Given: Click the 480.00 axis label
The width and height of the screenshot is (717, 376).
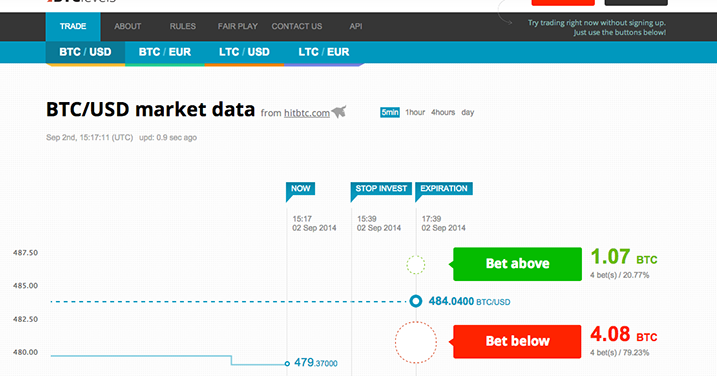Looking at the screenshot, I should [x=25, y=352].
